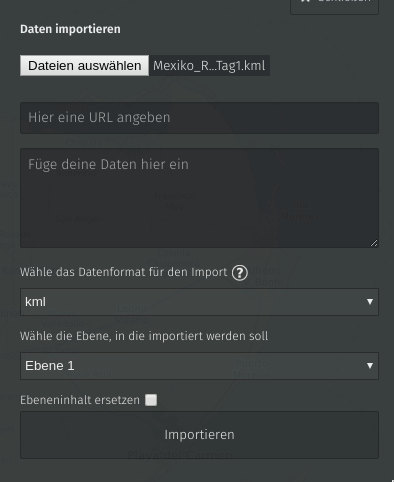Click the Ebeneninhalt ersetzen label text
Viewport: 394px width, 482px height.
80,400
